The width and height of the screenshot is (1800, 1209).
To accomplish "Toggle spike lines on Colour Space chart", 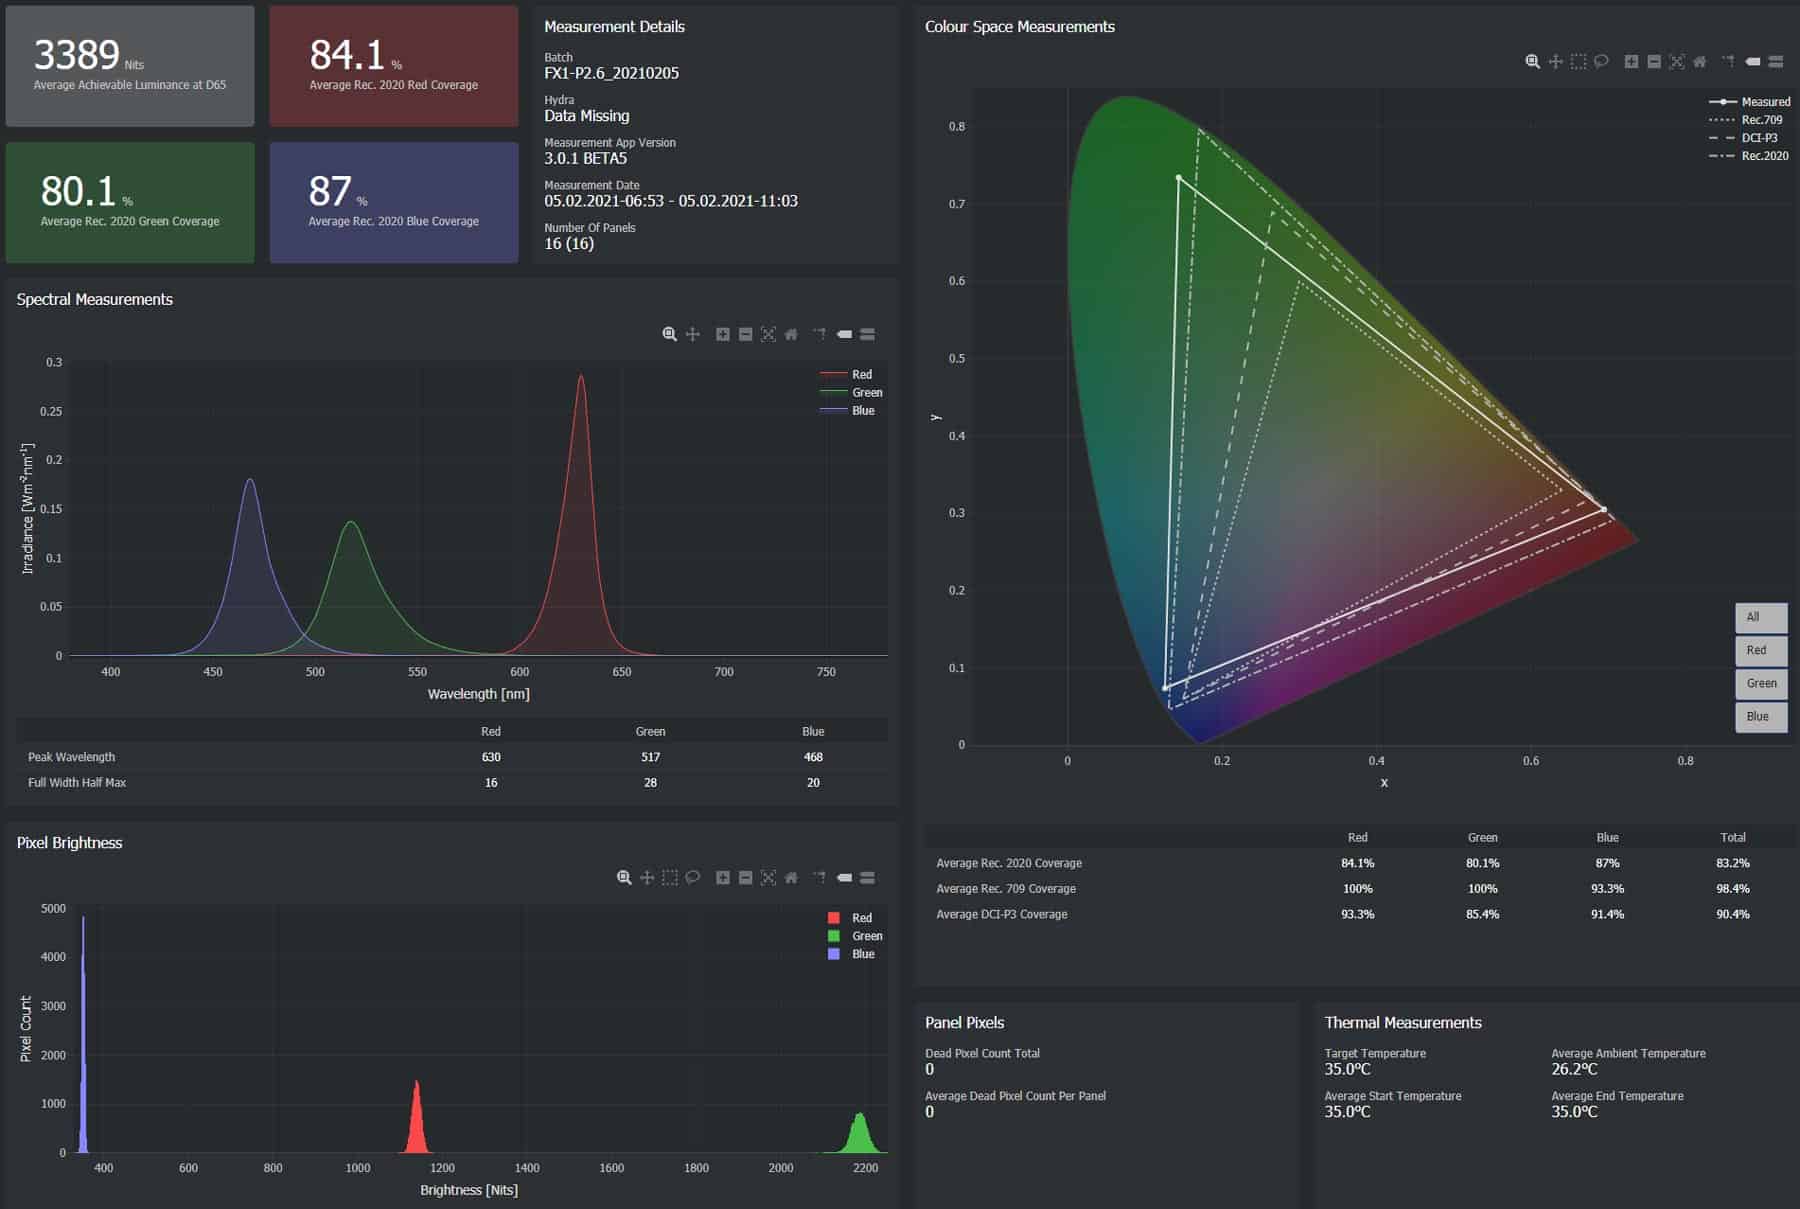I will click(x=1727, y=61).
